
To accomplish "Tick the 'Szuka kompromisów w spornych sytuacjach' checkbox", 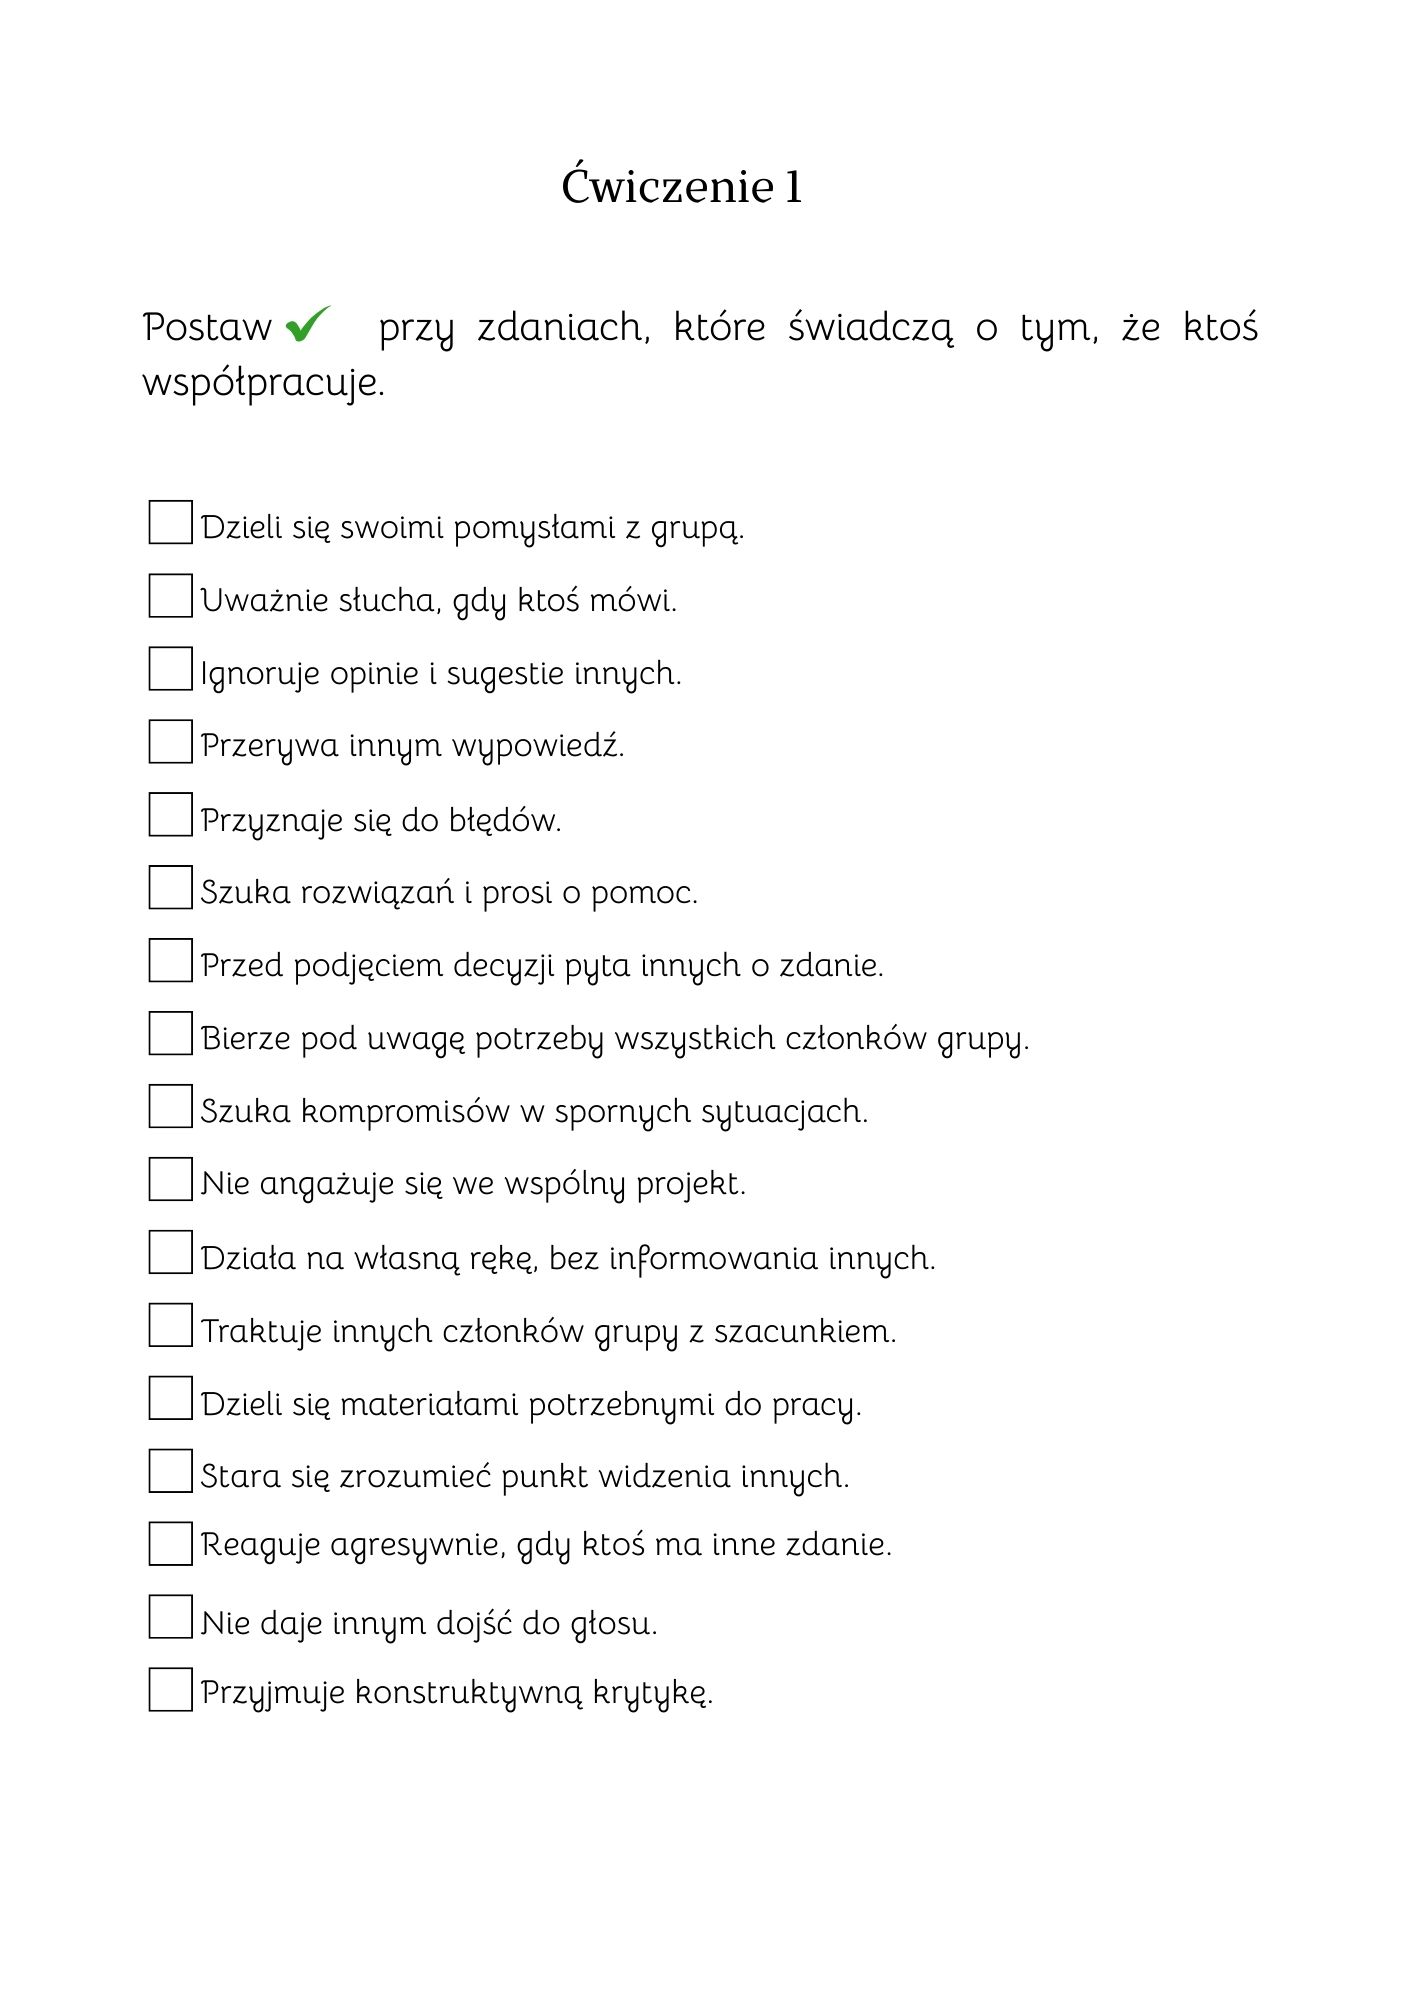I will pyautogui.click(x=170, y=1106).
